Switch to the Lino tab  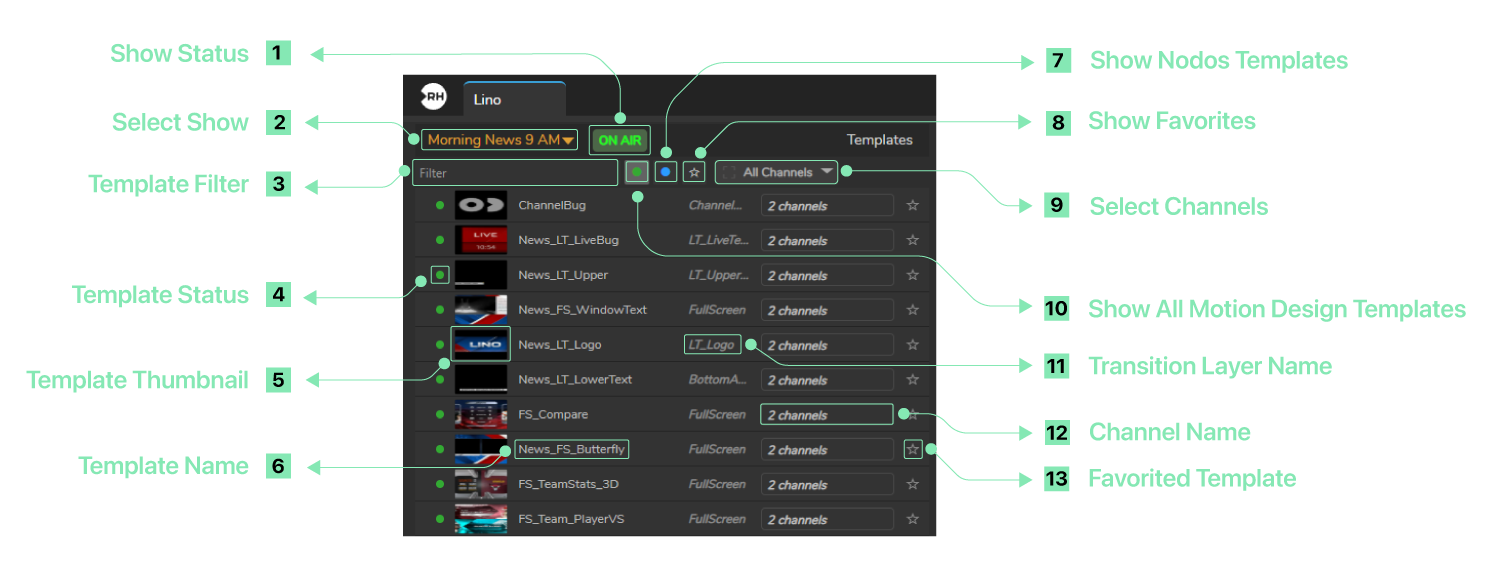(x=514, y=99)
